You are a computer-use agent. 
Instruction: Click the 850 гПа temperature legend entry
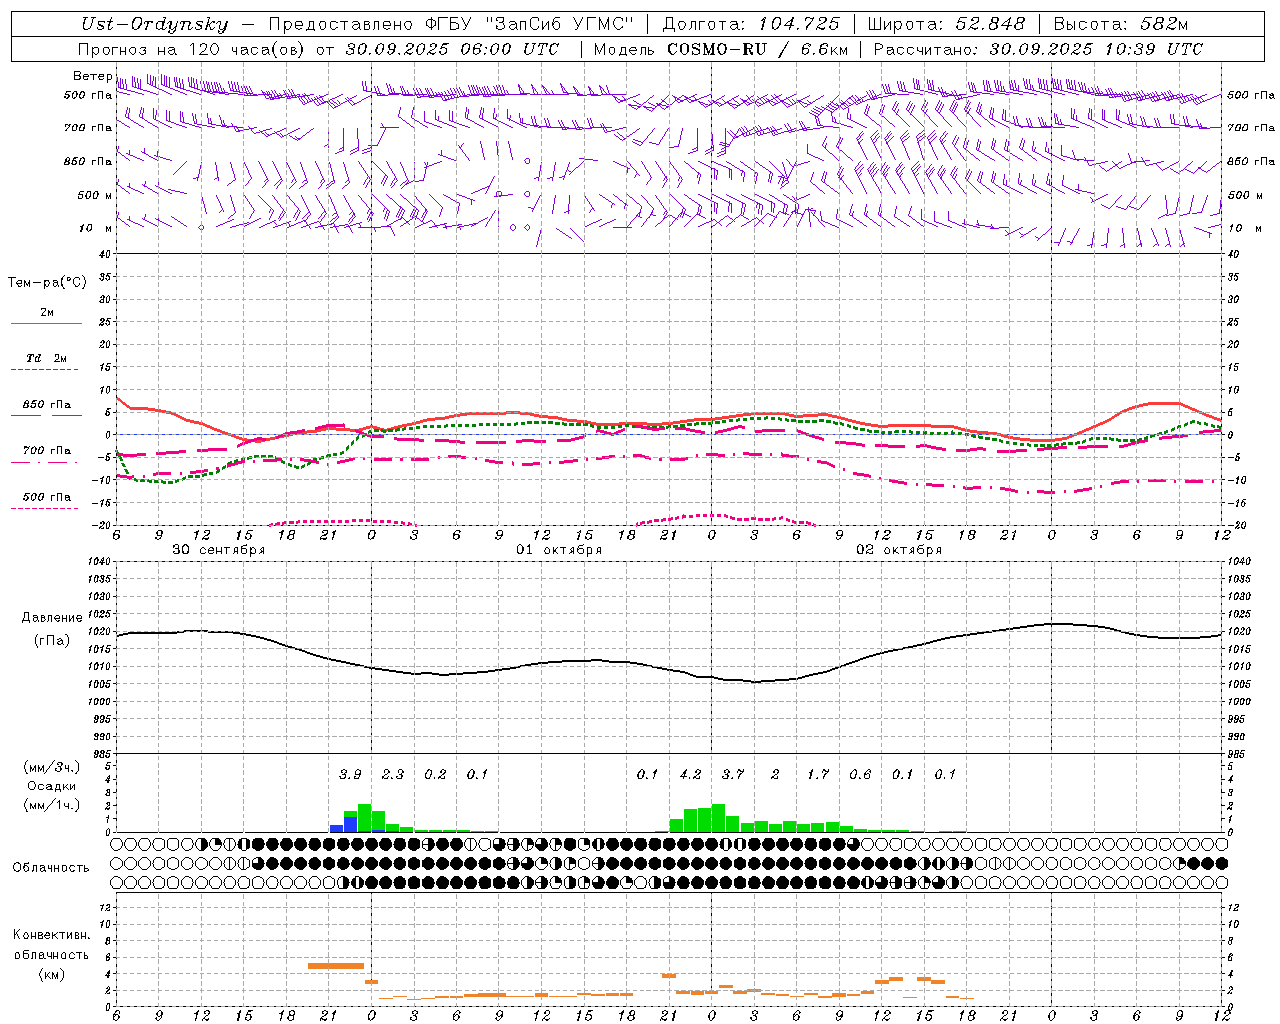pos(46,405)
